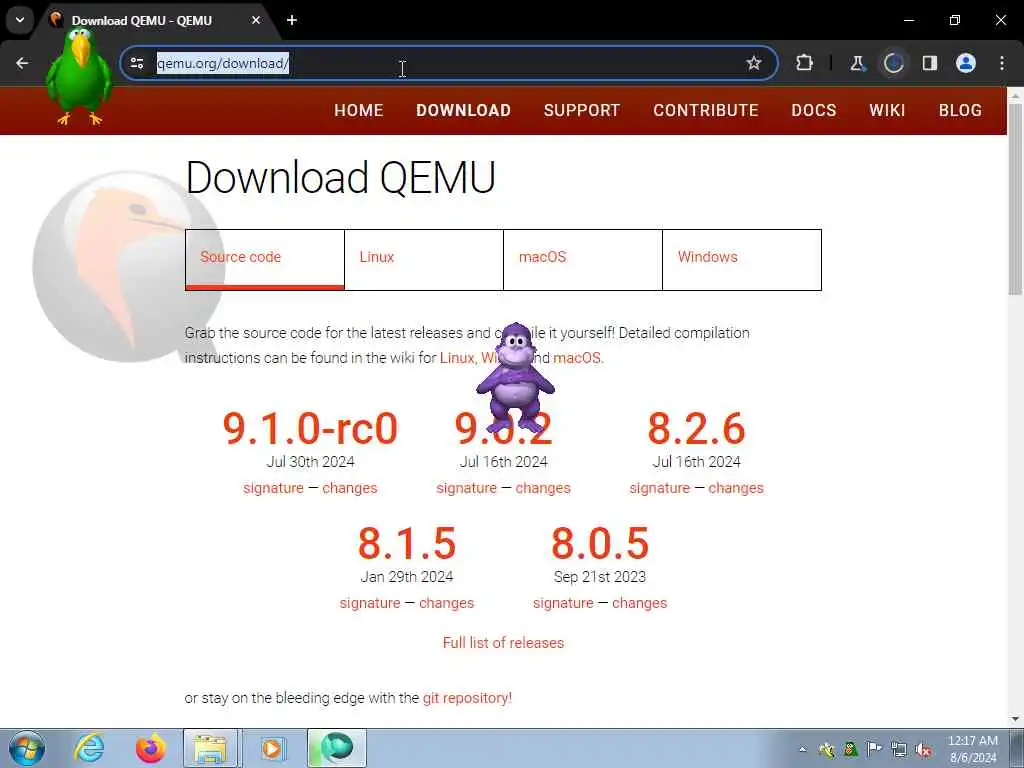Open the Linux compilation instructions link

point(456,358)
